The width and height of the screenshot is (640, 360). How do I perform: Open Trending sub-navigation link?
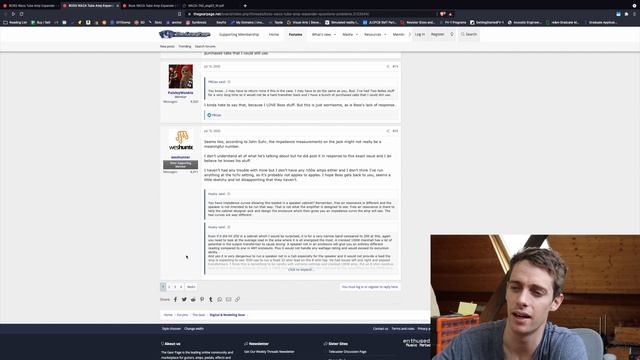(x=184, y=47)
